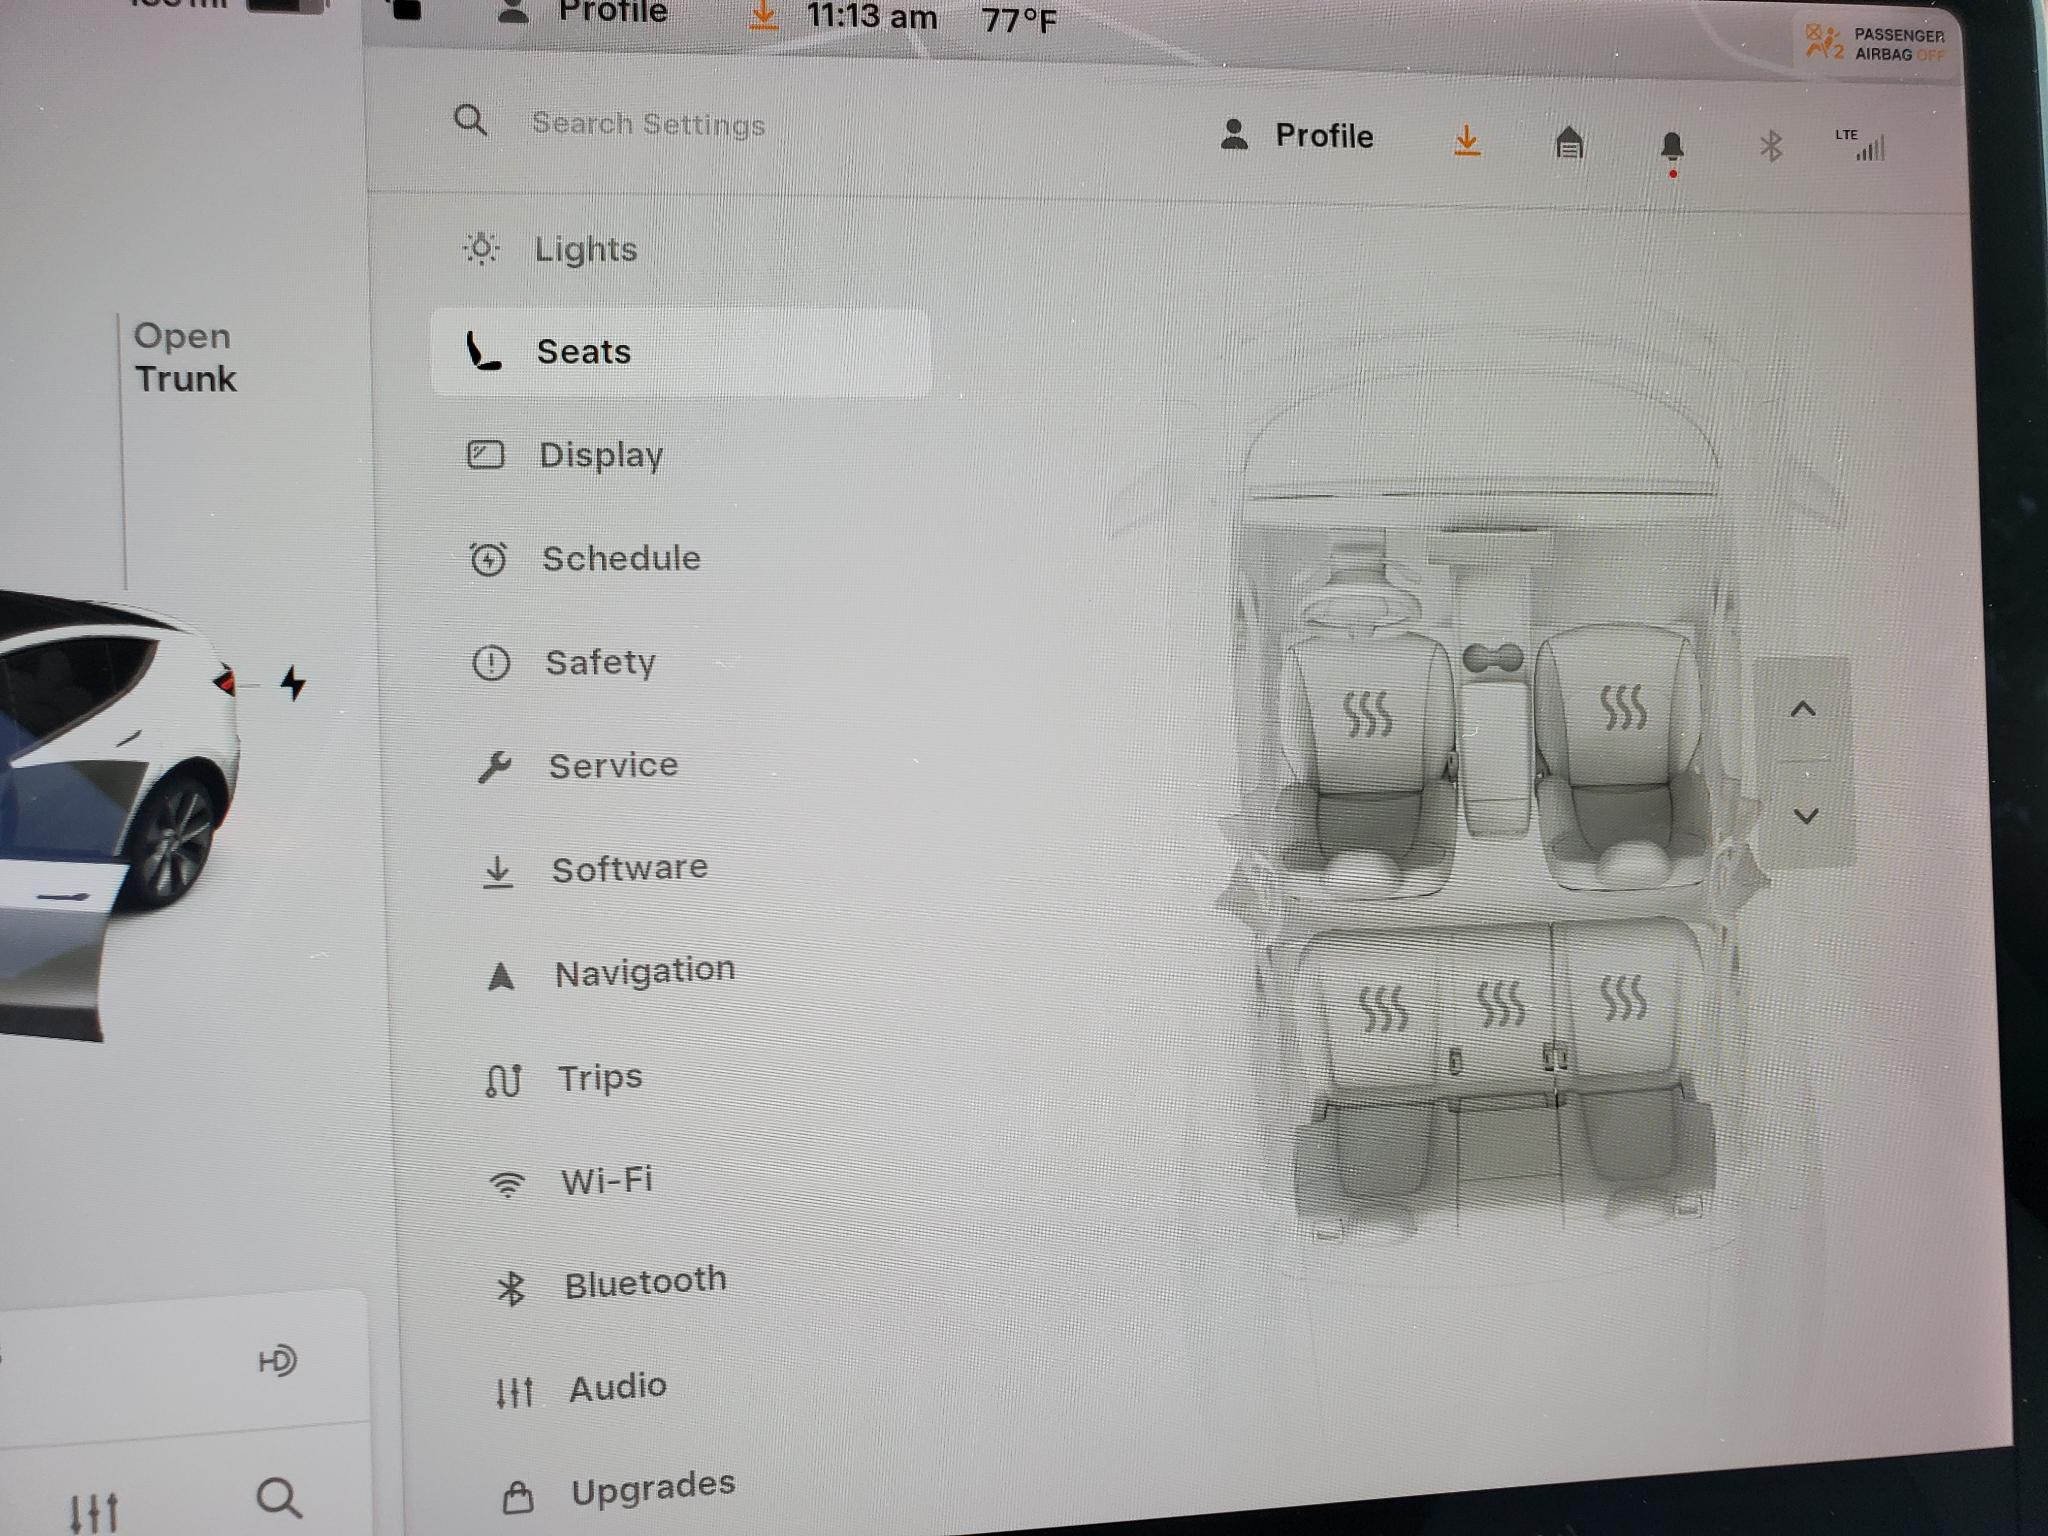2048x1536 pixels.
Task: Open notifications bell icon
Action: click(1671, 148)
